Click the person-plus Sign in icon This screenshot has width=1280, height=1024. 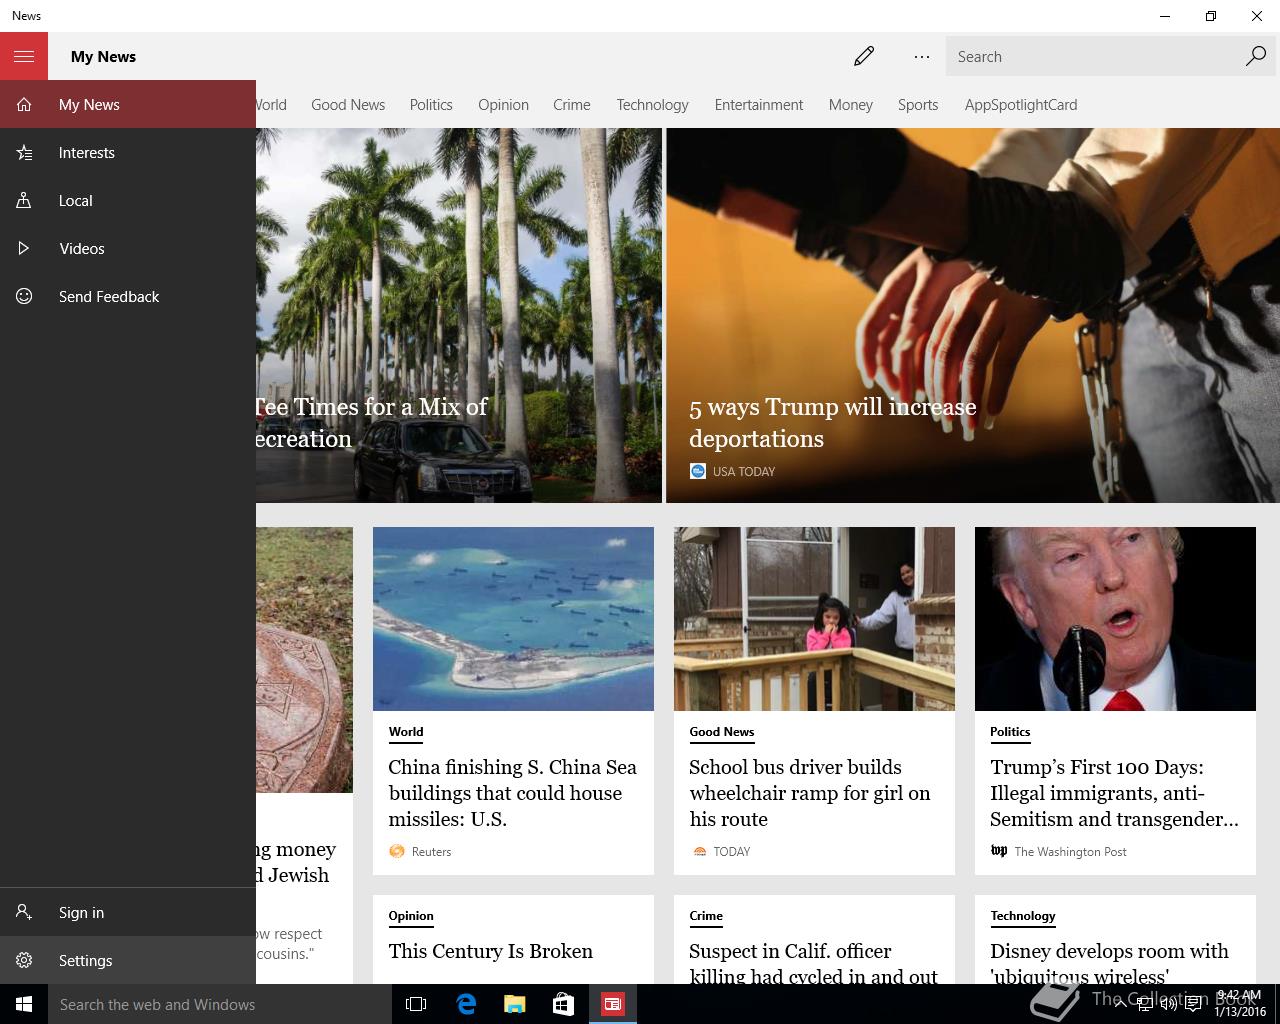point(24,912)
